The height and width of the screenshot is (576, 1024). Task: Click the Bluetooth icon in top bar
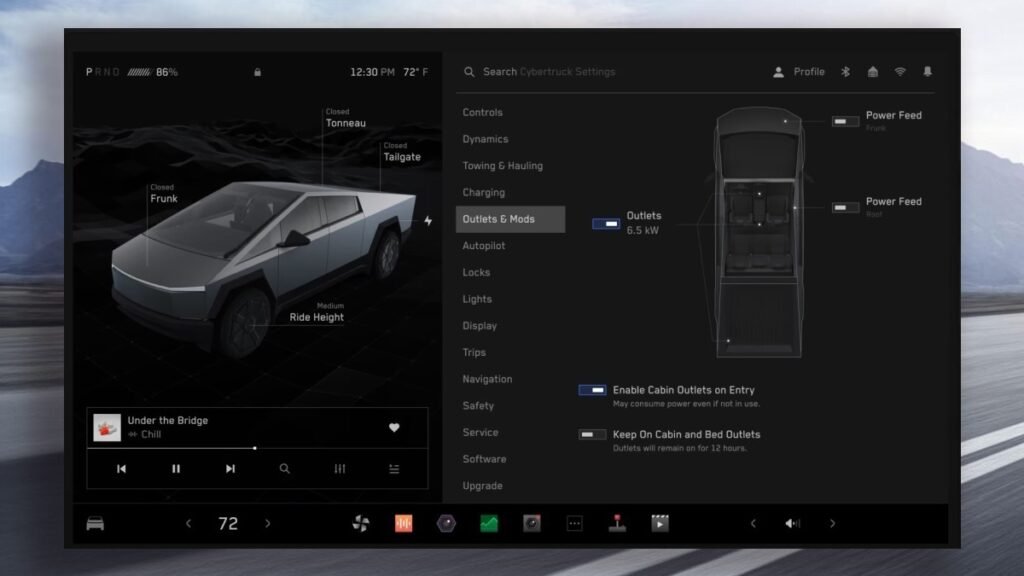(844, 72)
